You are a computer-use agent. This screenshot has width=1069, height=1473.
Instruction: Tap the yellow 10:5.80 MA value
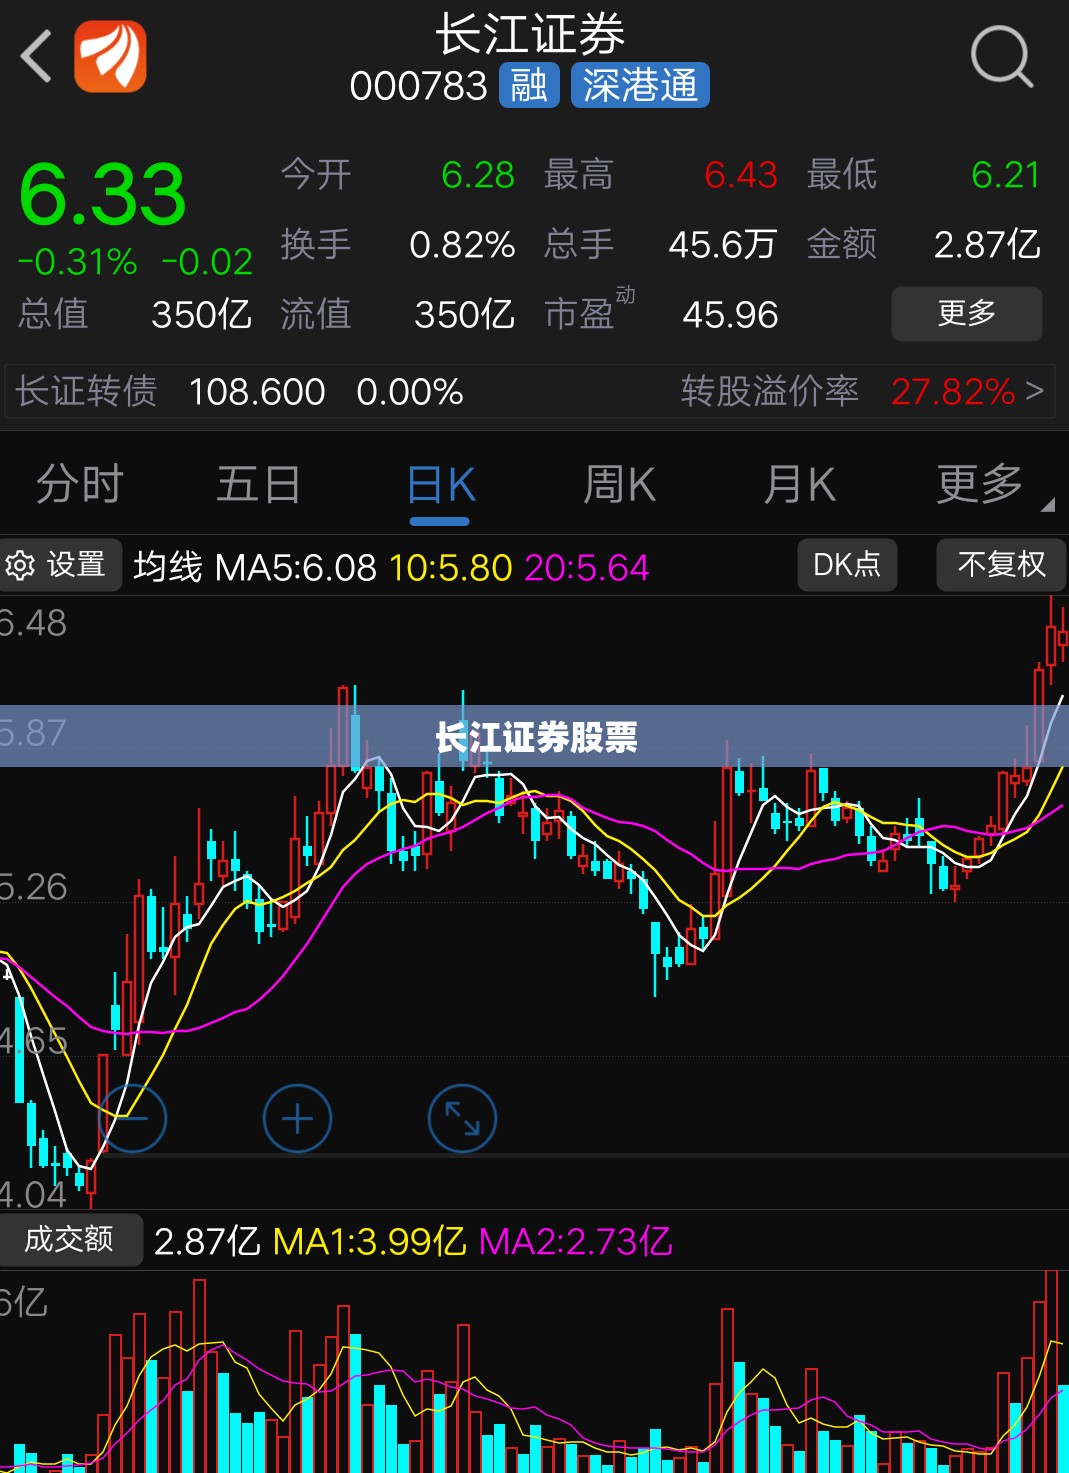(x=450, y=567)
